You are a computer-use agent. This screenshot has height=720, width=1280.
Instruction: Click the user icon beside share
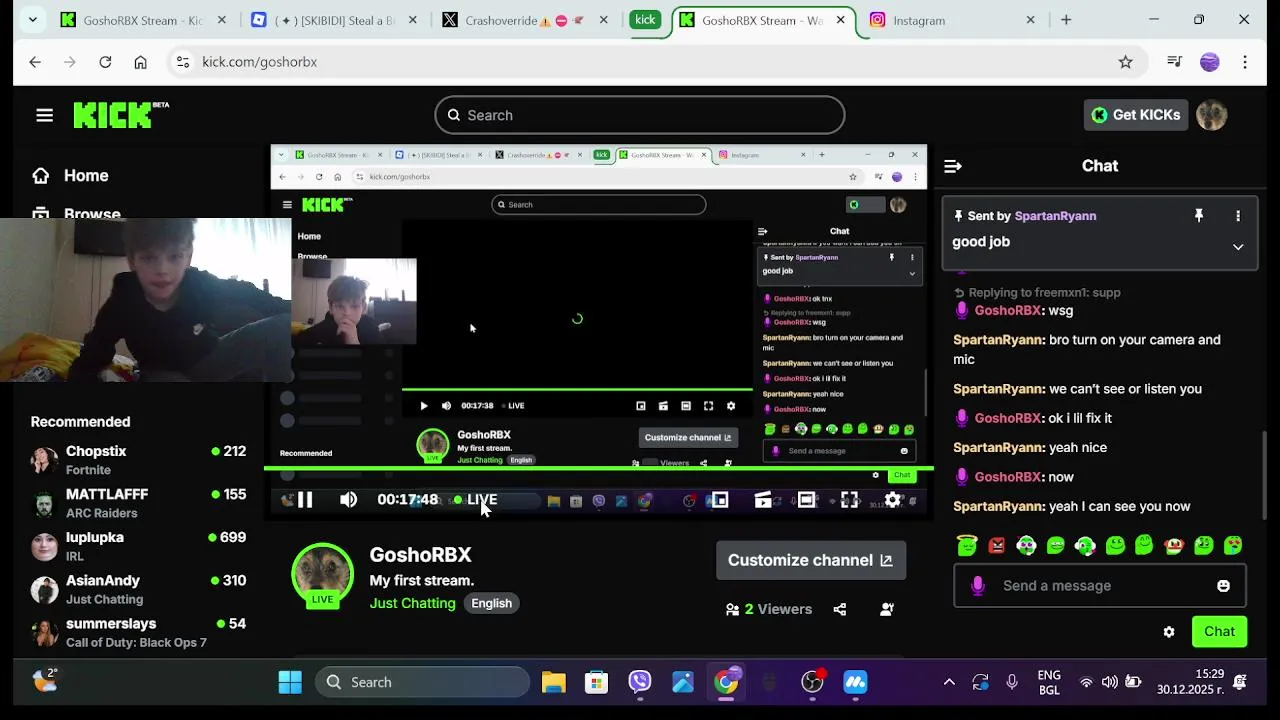(x=887, y=609)
